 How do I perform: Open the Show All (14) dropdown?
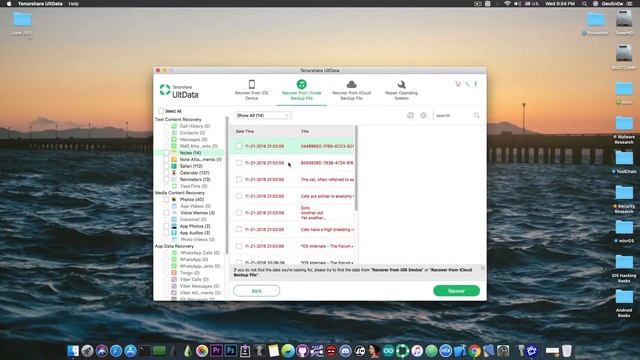pyautogui.click(x=263, y=116)
